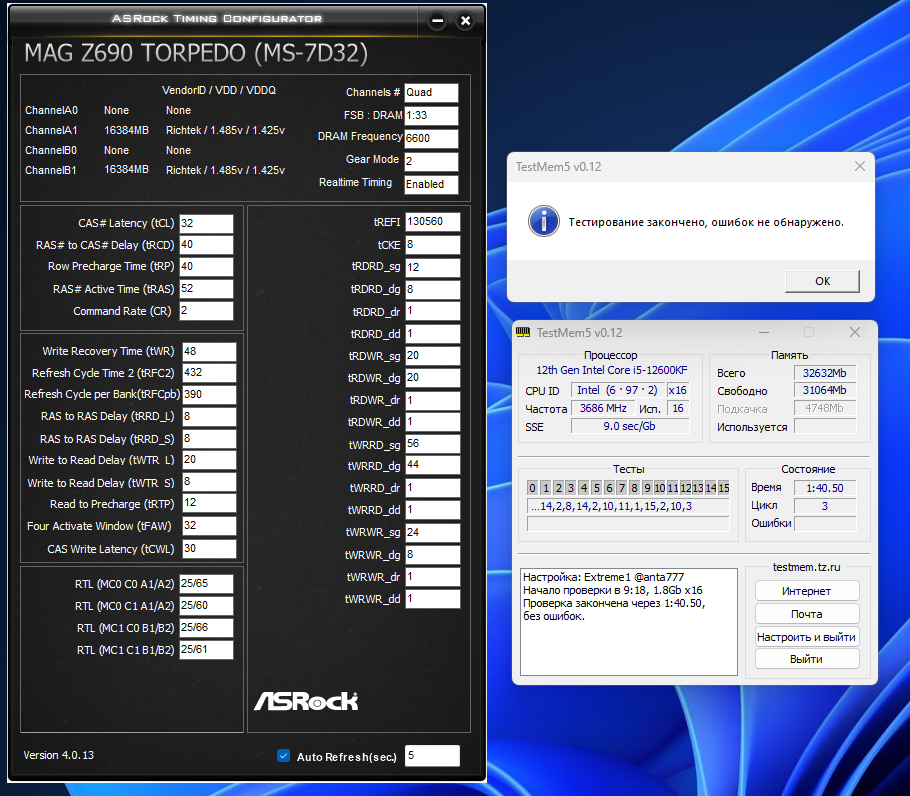Viewport: 910px width, 796px height.
Task: Click the tWRWR_dg value field
Action: coord(432,555)
